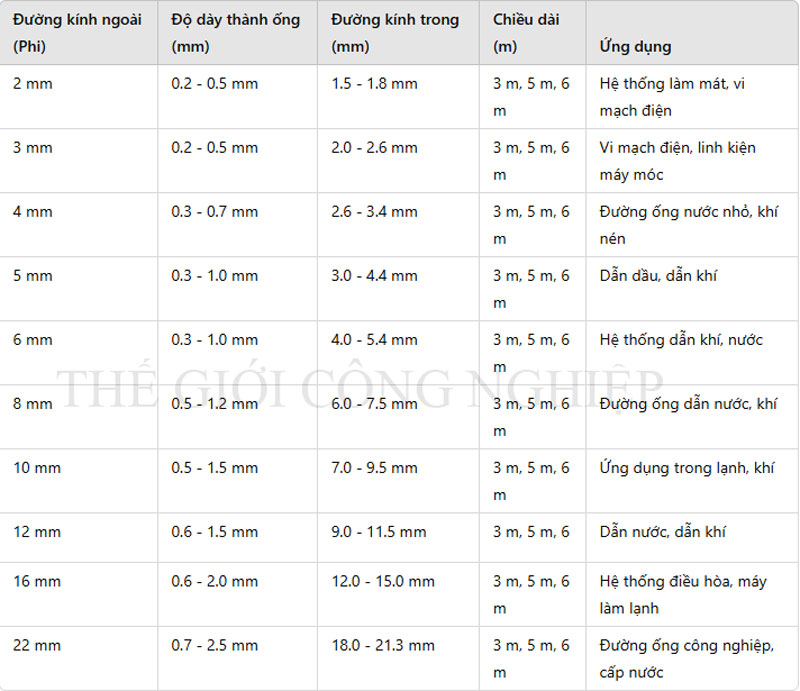
Task: Select the "16 mm" row label
Action: coord(37,581)
